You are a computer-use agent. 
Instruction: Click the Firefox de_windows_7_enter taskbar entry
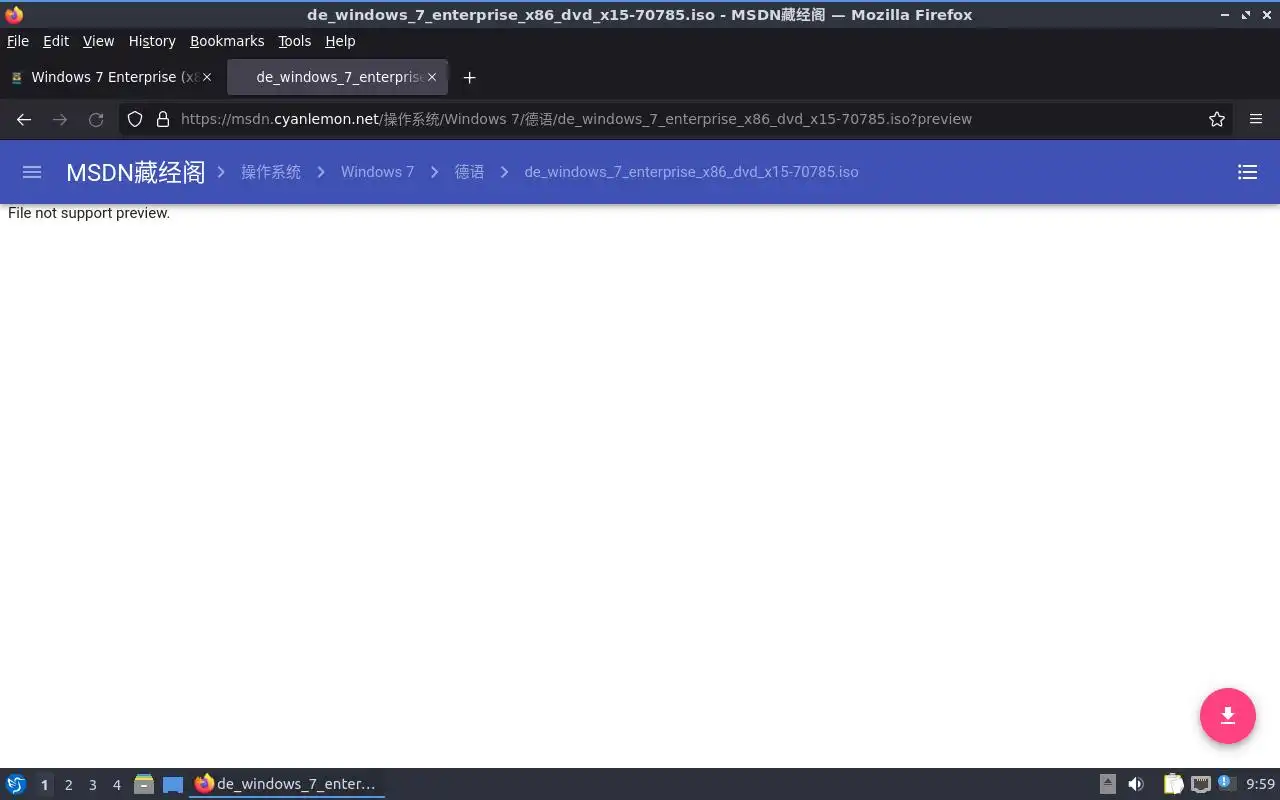287,784
